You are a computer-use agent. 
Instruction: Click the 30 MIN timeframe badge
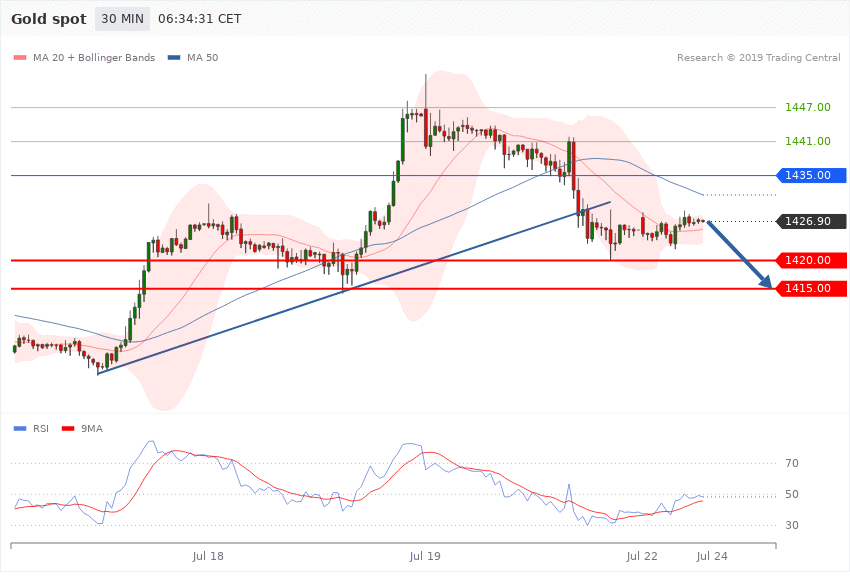(x=122, y=19)
